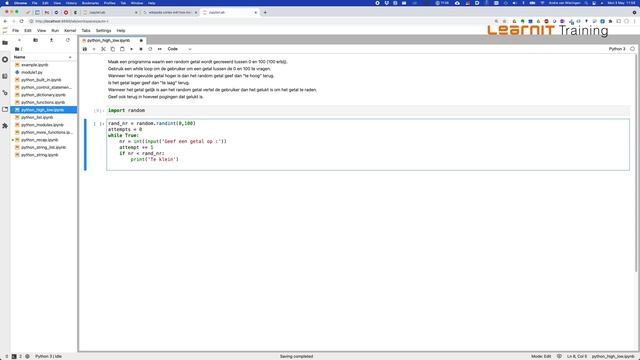Viewport: 640px width, 360px height.
Task: Open the Kernel menu
Action: coord(70,31)
